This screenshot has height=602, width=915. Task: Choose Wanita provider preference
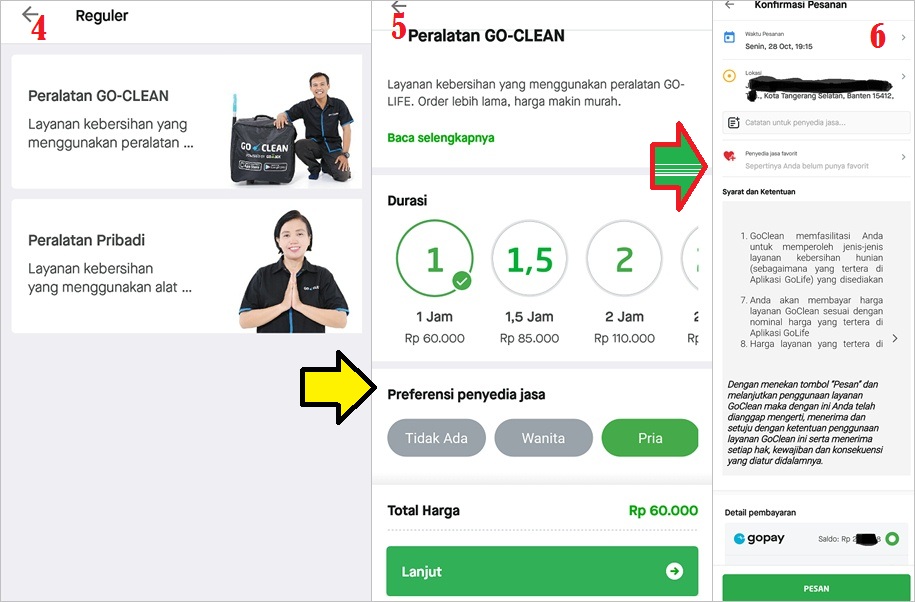click(x=543, y=438)
